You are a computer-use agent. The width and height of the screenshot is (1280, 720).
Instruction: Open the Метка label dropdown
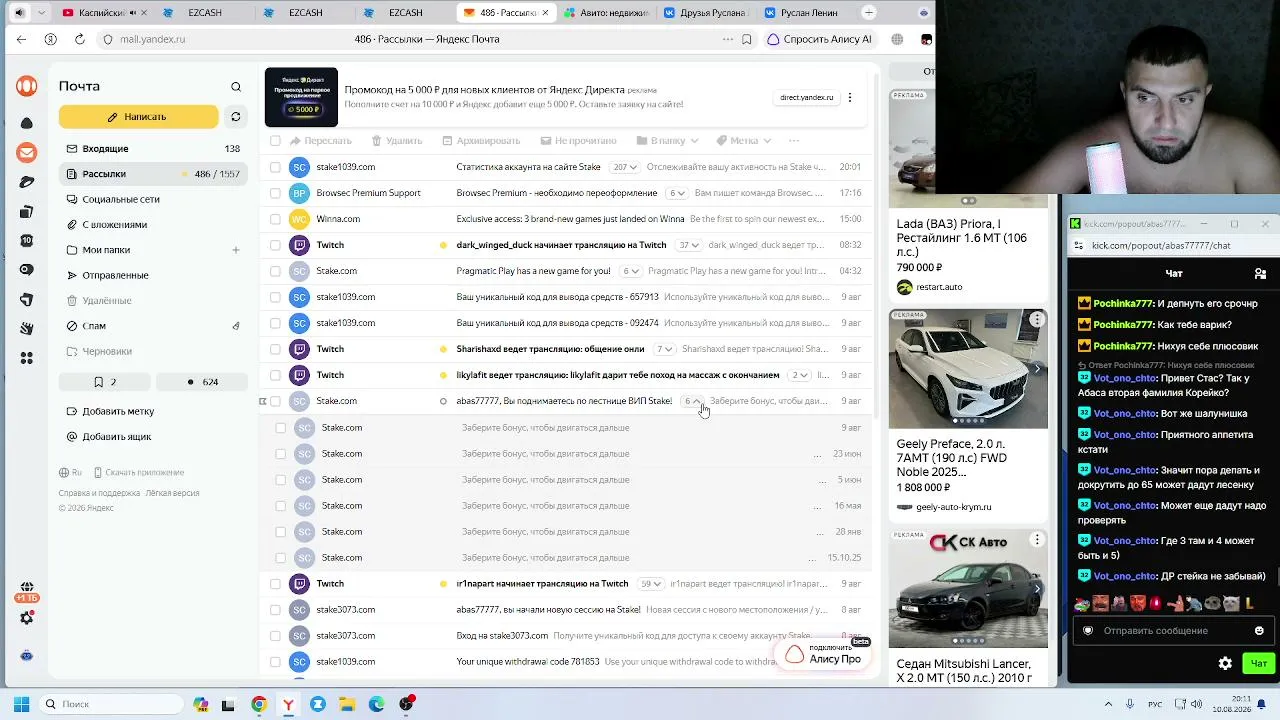pyautogui.click(x=744, y=141)
